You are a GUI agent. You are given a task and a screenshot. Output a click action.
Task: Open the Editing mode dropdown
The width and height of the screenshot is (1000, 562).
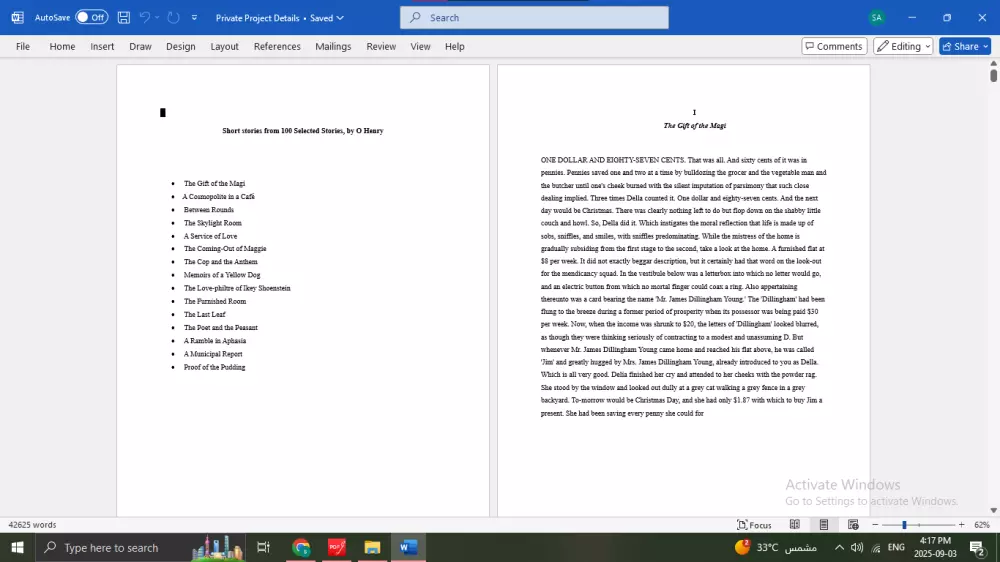tap(903, 46)
